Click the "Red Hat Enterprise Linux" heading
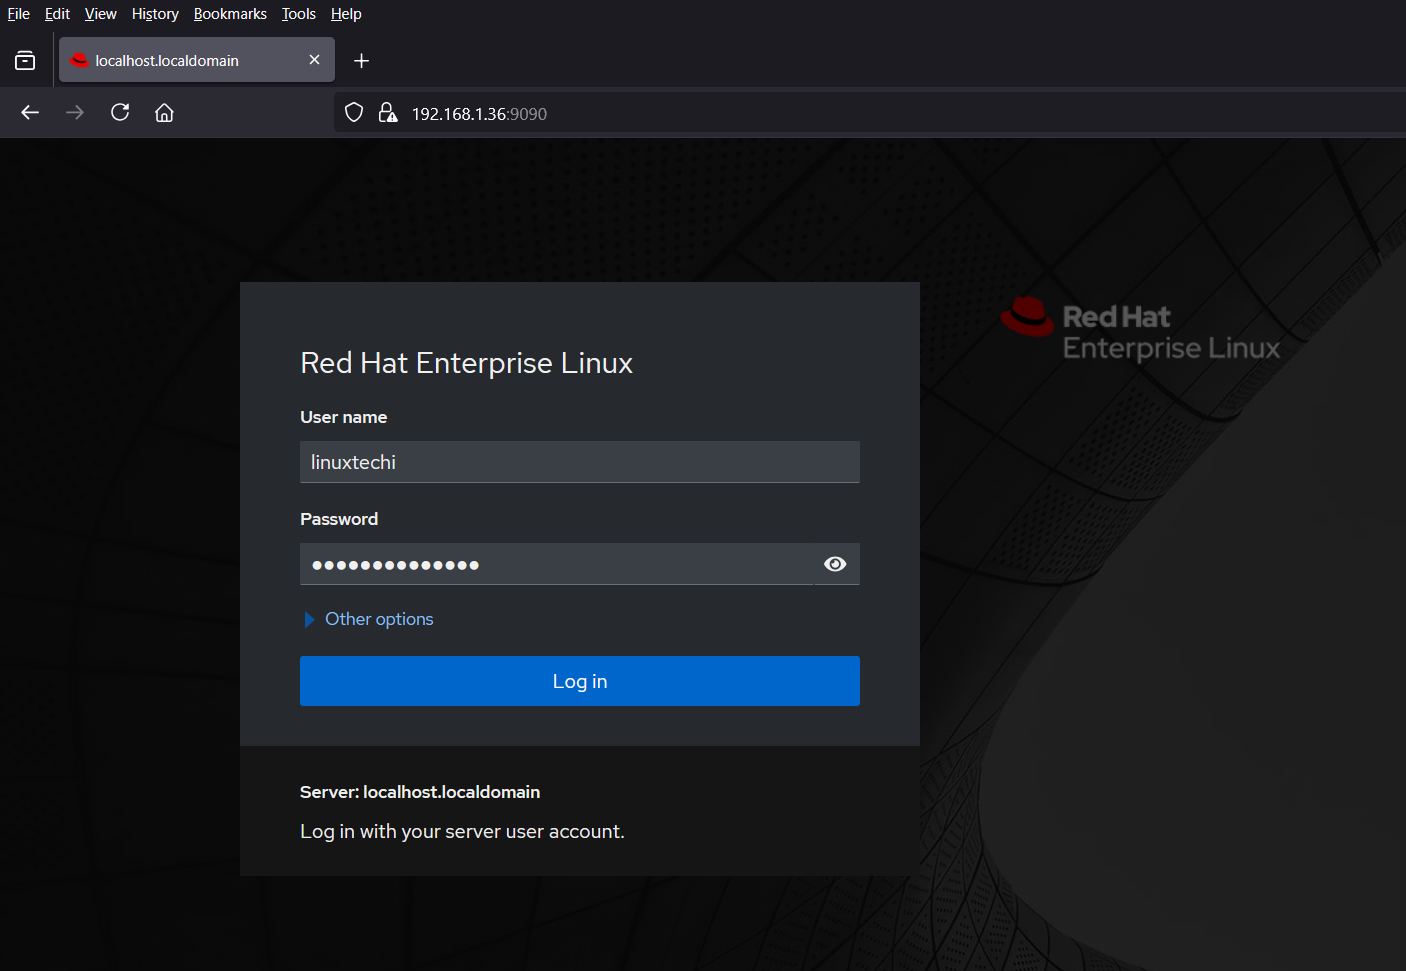Image resolution: width=1406 pixels, height=971 pixels. pyautogui.click(x=467, y=363)
